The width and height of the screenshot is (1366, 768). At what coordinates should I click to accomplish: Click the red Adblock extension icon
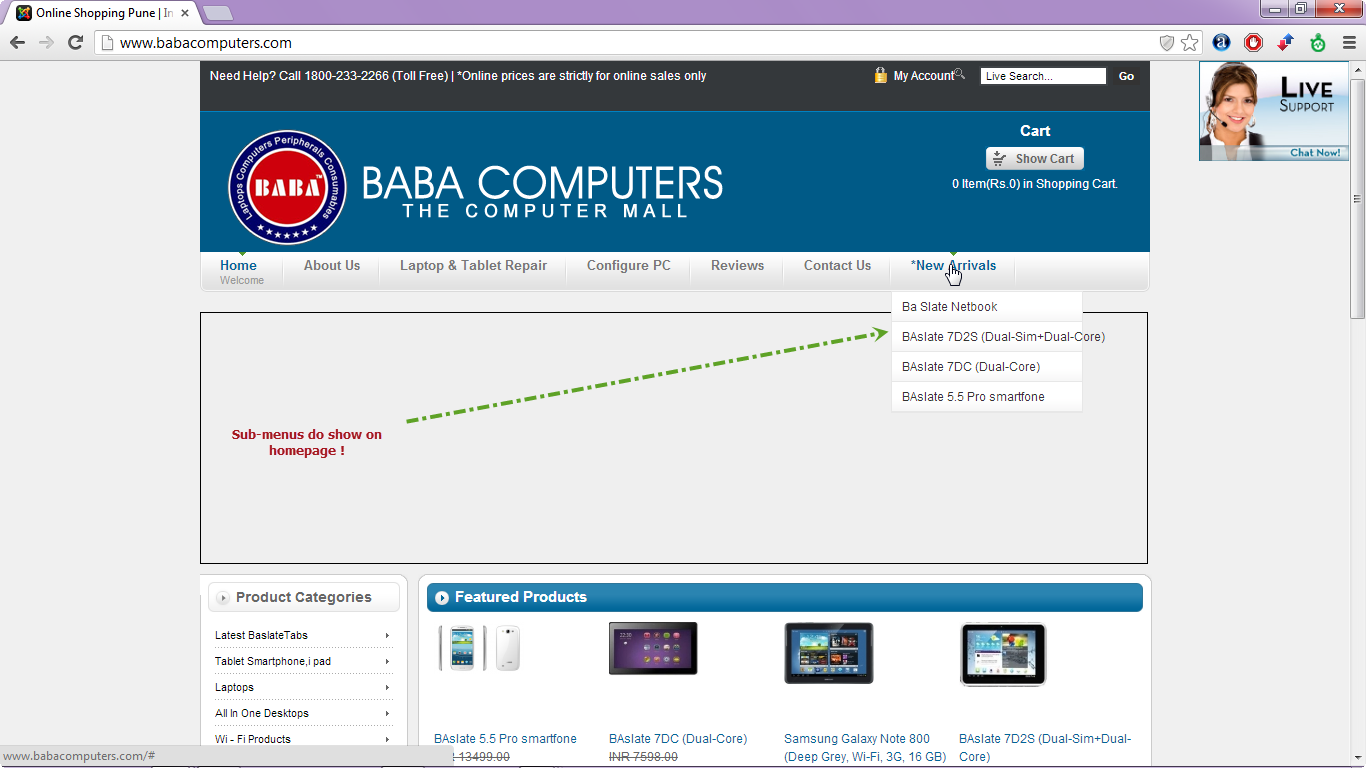point(1253,43)
